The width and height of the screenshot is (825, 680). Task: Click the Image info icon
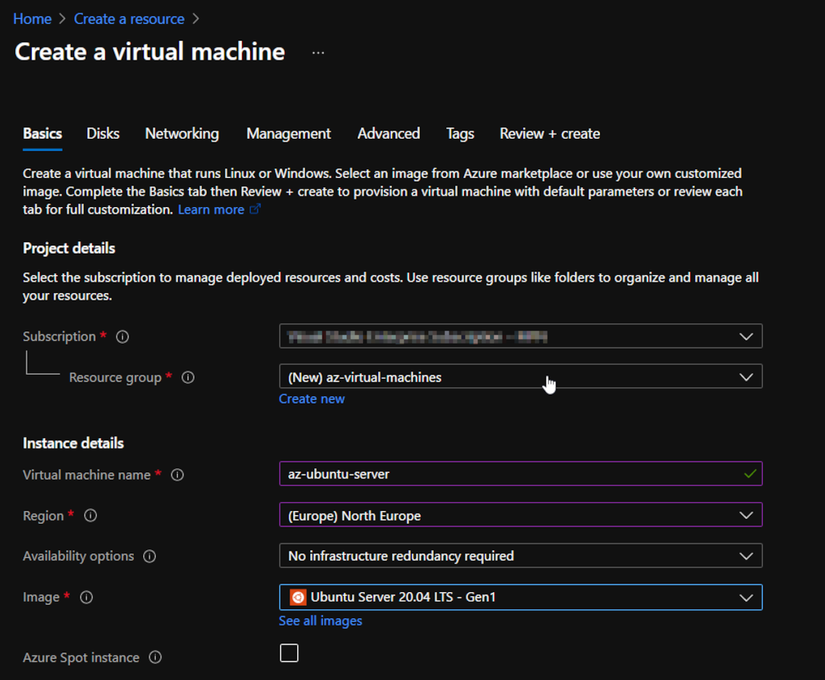(x=86, y=597)
